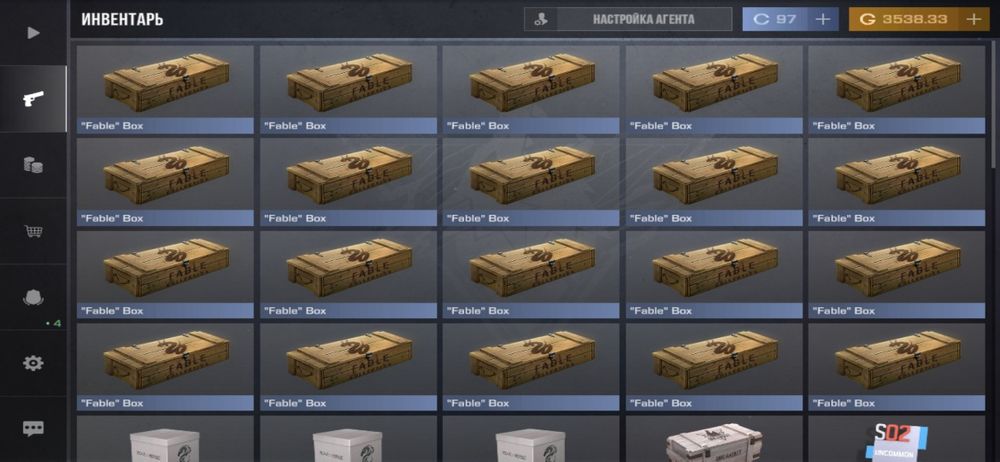Add silver coins with plus button
The width and height of the screenshot is (1000, 462).
point(823,19)
